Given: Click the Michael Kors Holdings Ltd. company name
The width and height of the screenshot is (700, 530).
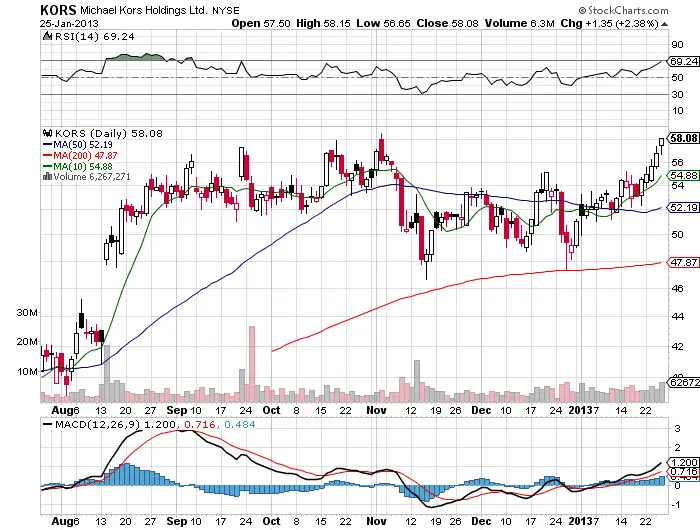Looking at the screenshot, I should [144, 10].
